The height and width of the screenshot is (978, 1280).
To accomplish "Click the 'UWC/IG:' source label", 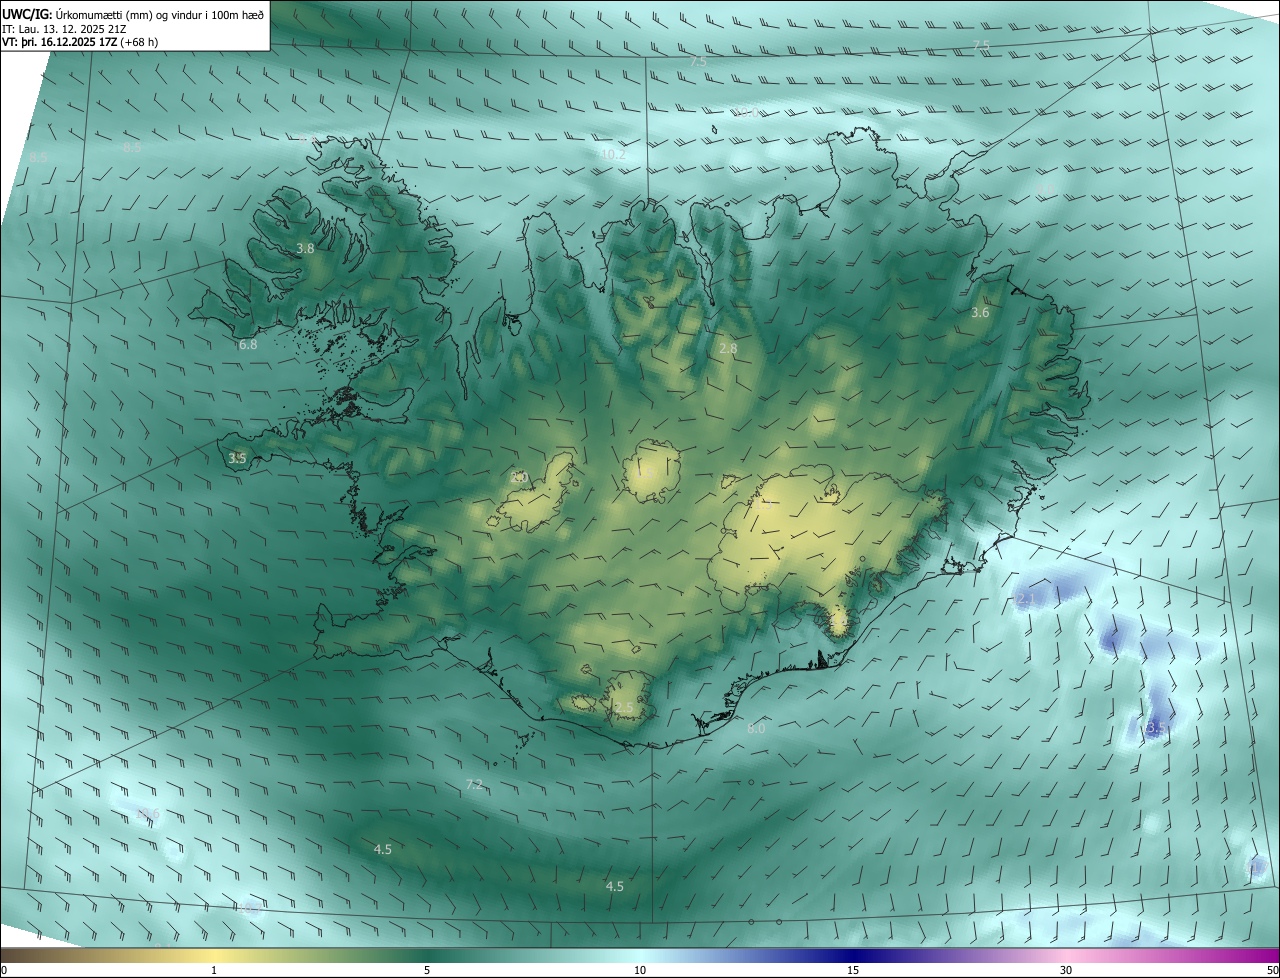I will [x=27, y=14].
